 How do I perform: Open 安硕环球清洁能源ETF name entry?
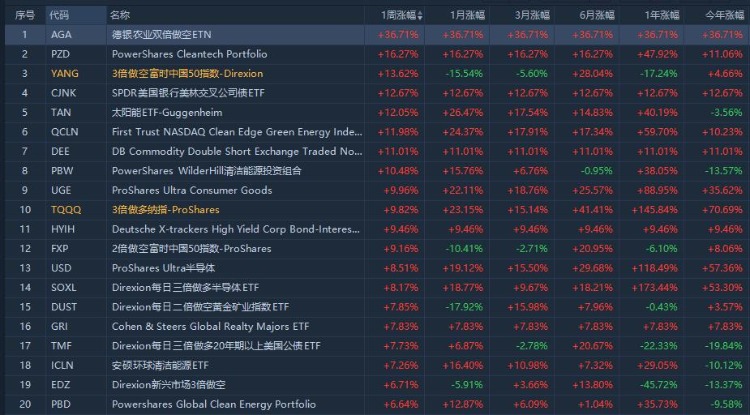click(x=160, y=365)
